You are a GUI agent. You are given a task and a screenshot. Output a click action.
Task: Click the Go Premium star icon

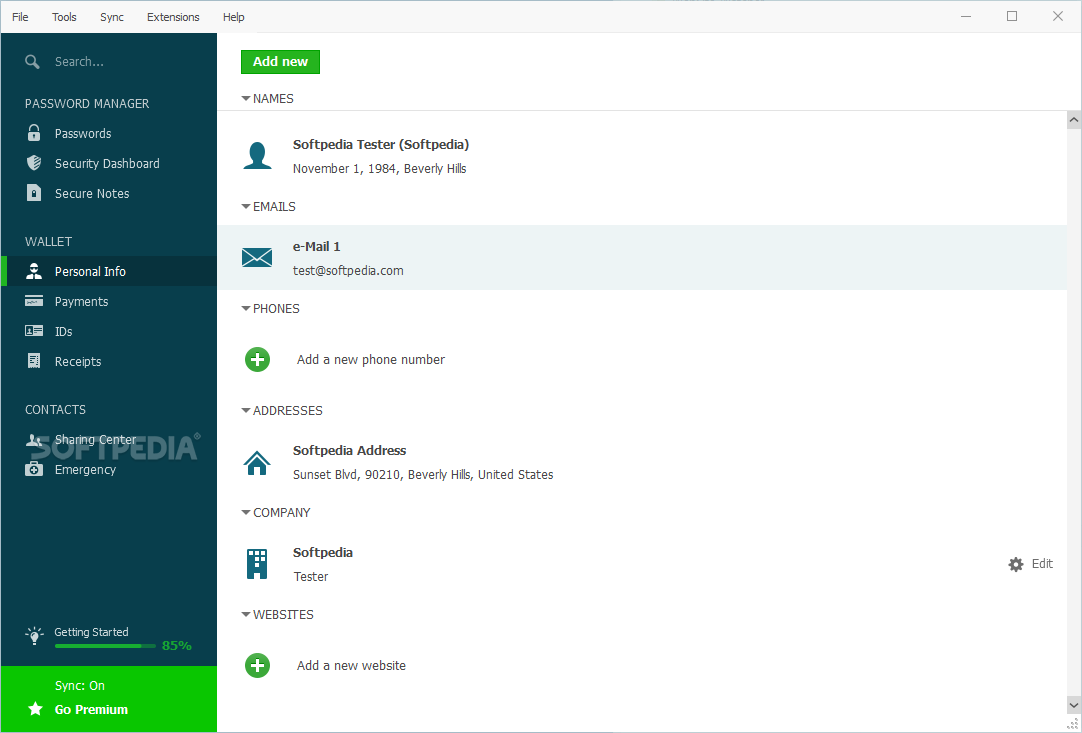(x=35, y=709)
